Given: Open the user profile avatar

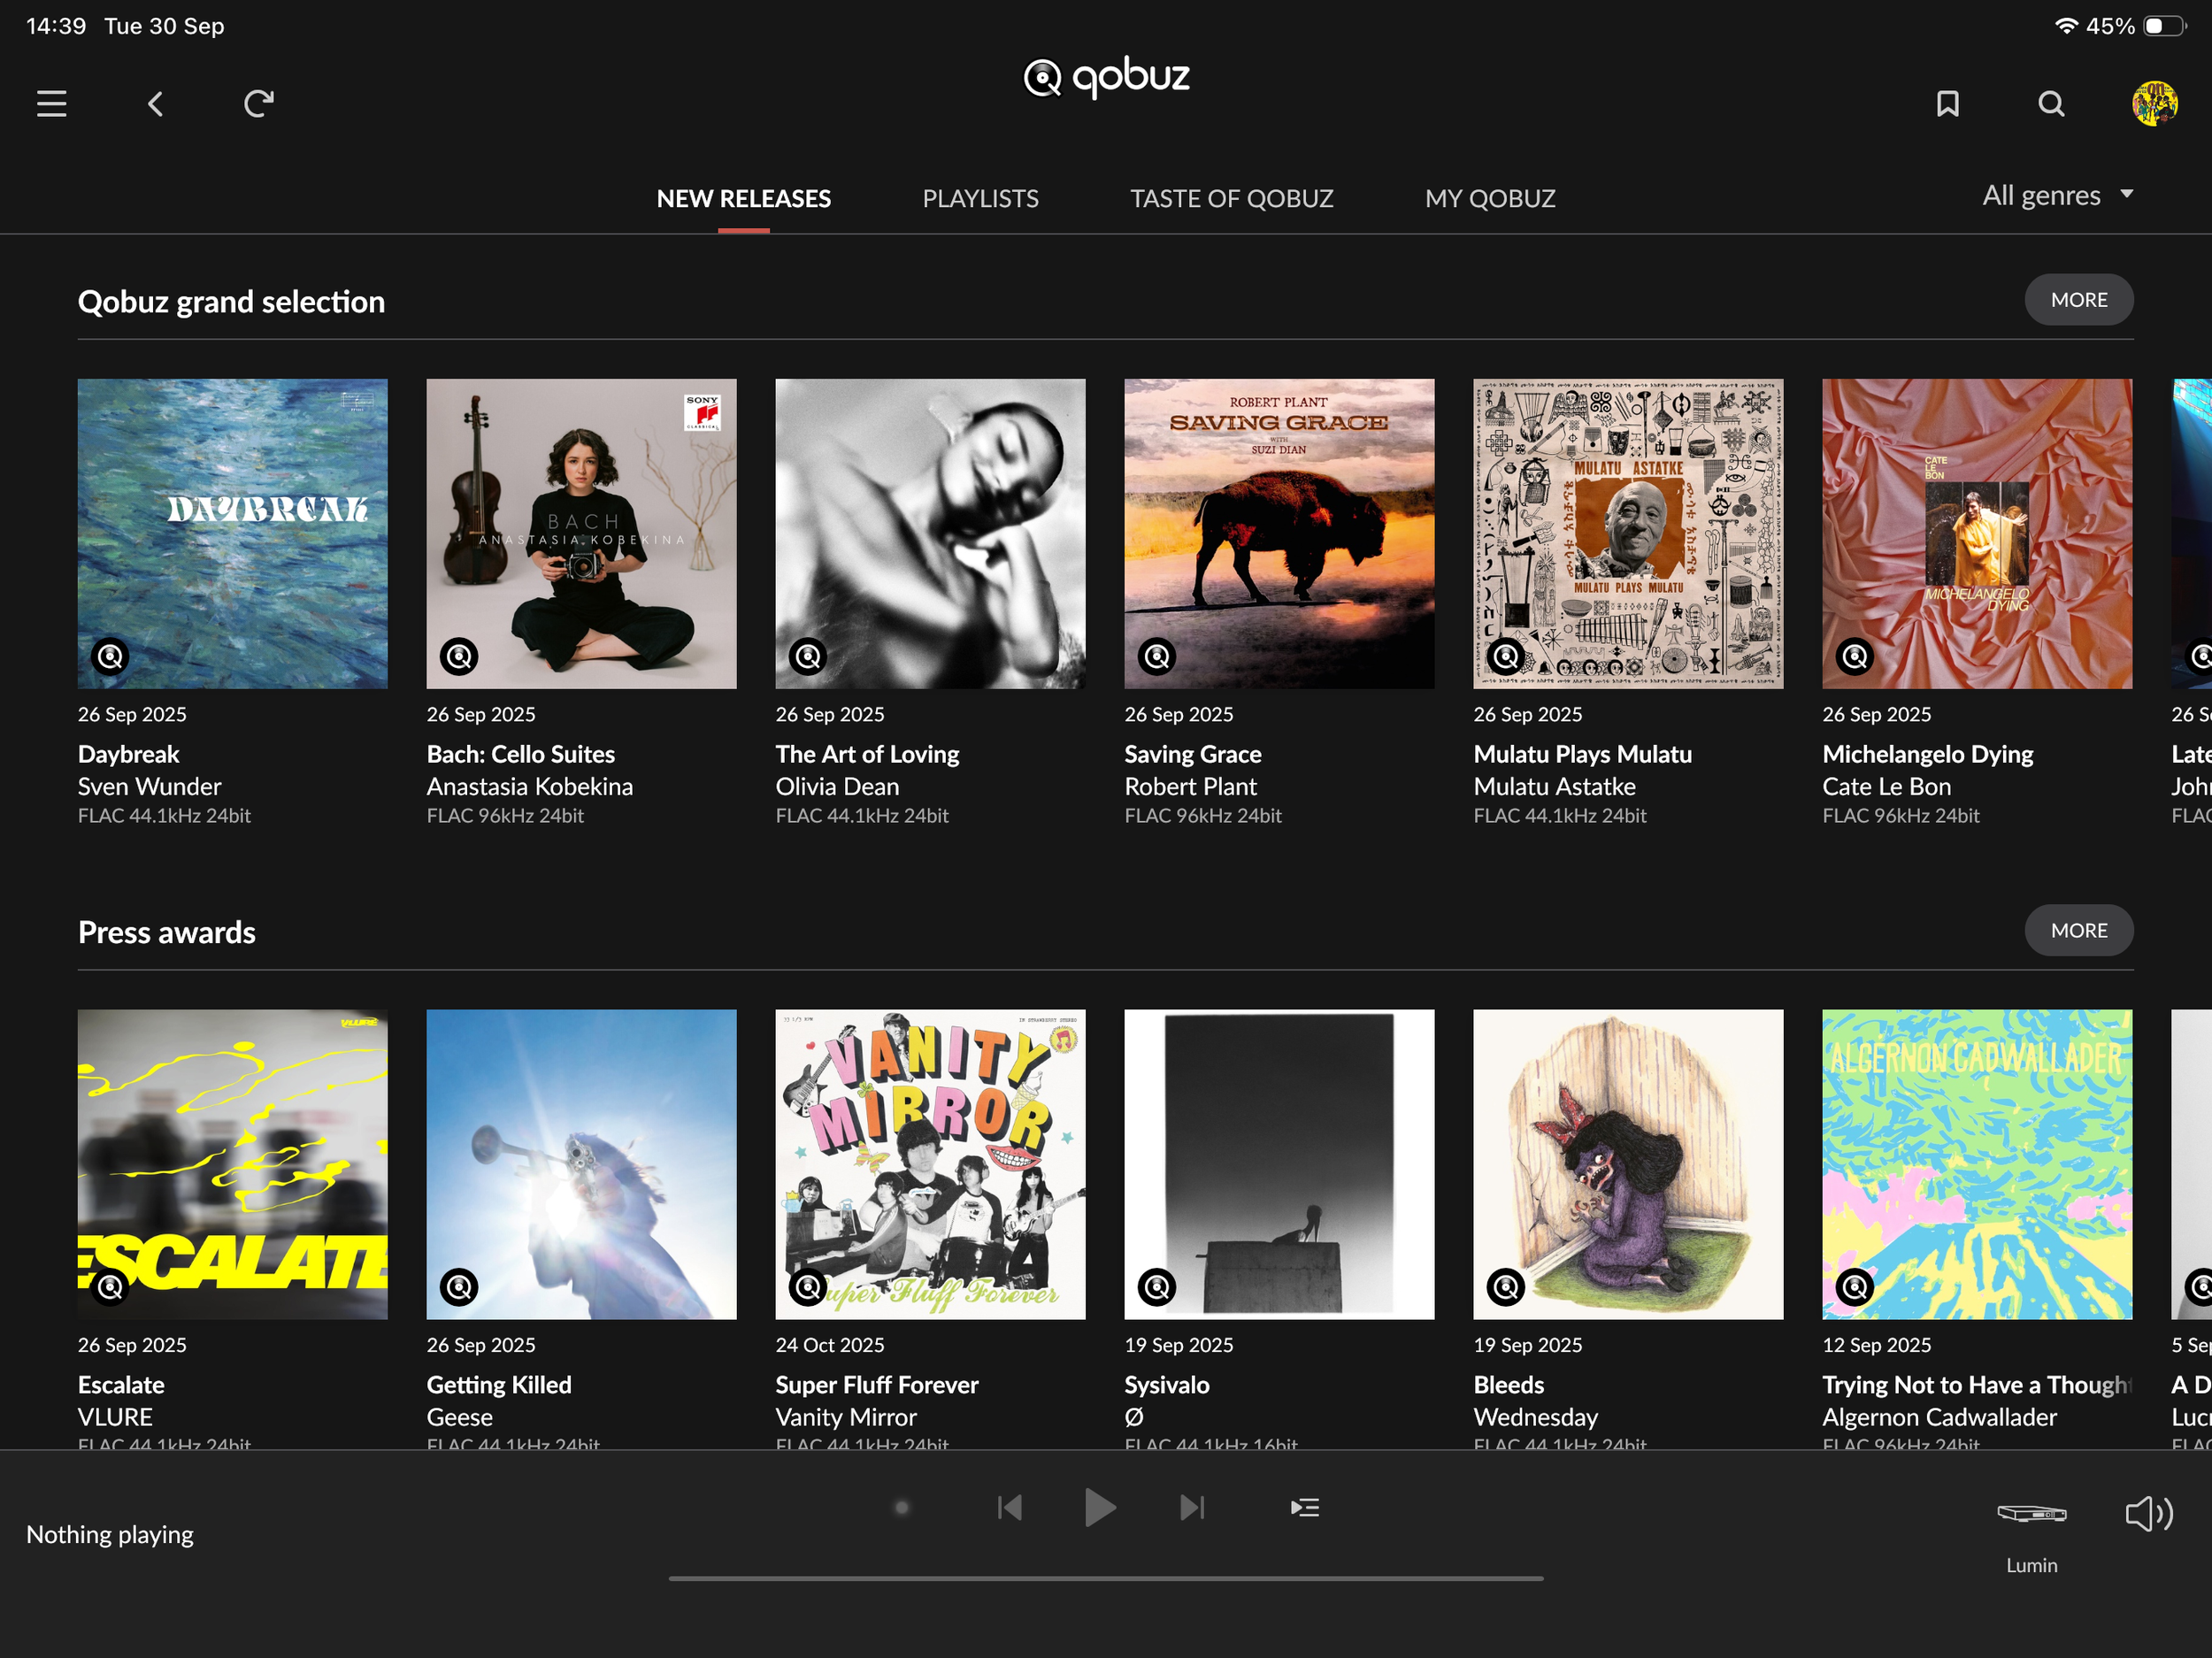Looking at the screenshot, I should (x=2154, y=104).
